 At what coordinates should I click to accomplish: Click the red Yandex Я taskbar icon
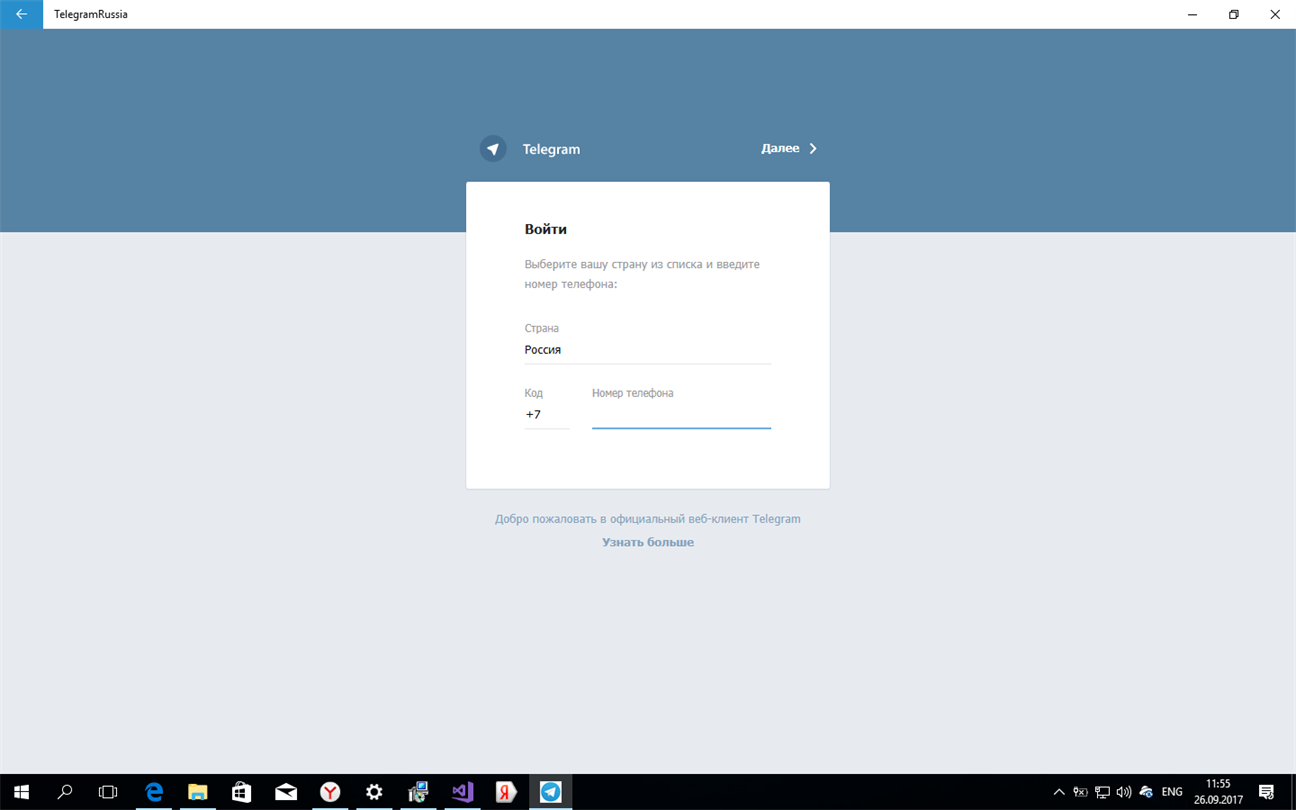click(506, 792)
